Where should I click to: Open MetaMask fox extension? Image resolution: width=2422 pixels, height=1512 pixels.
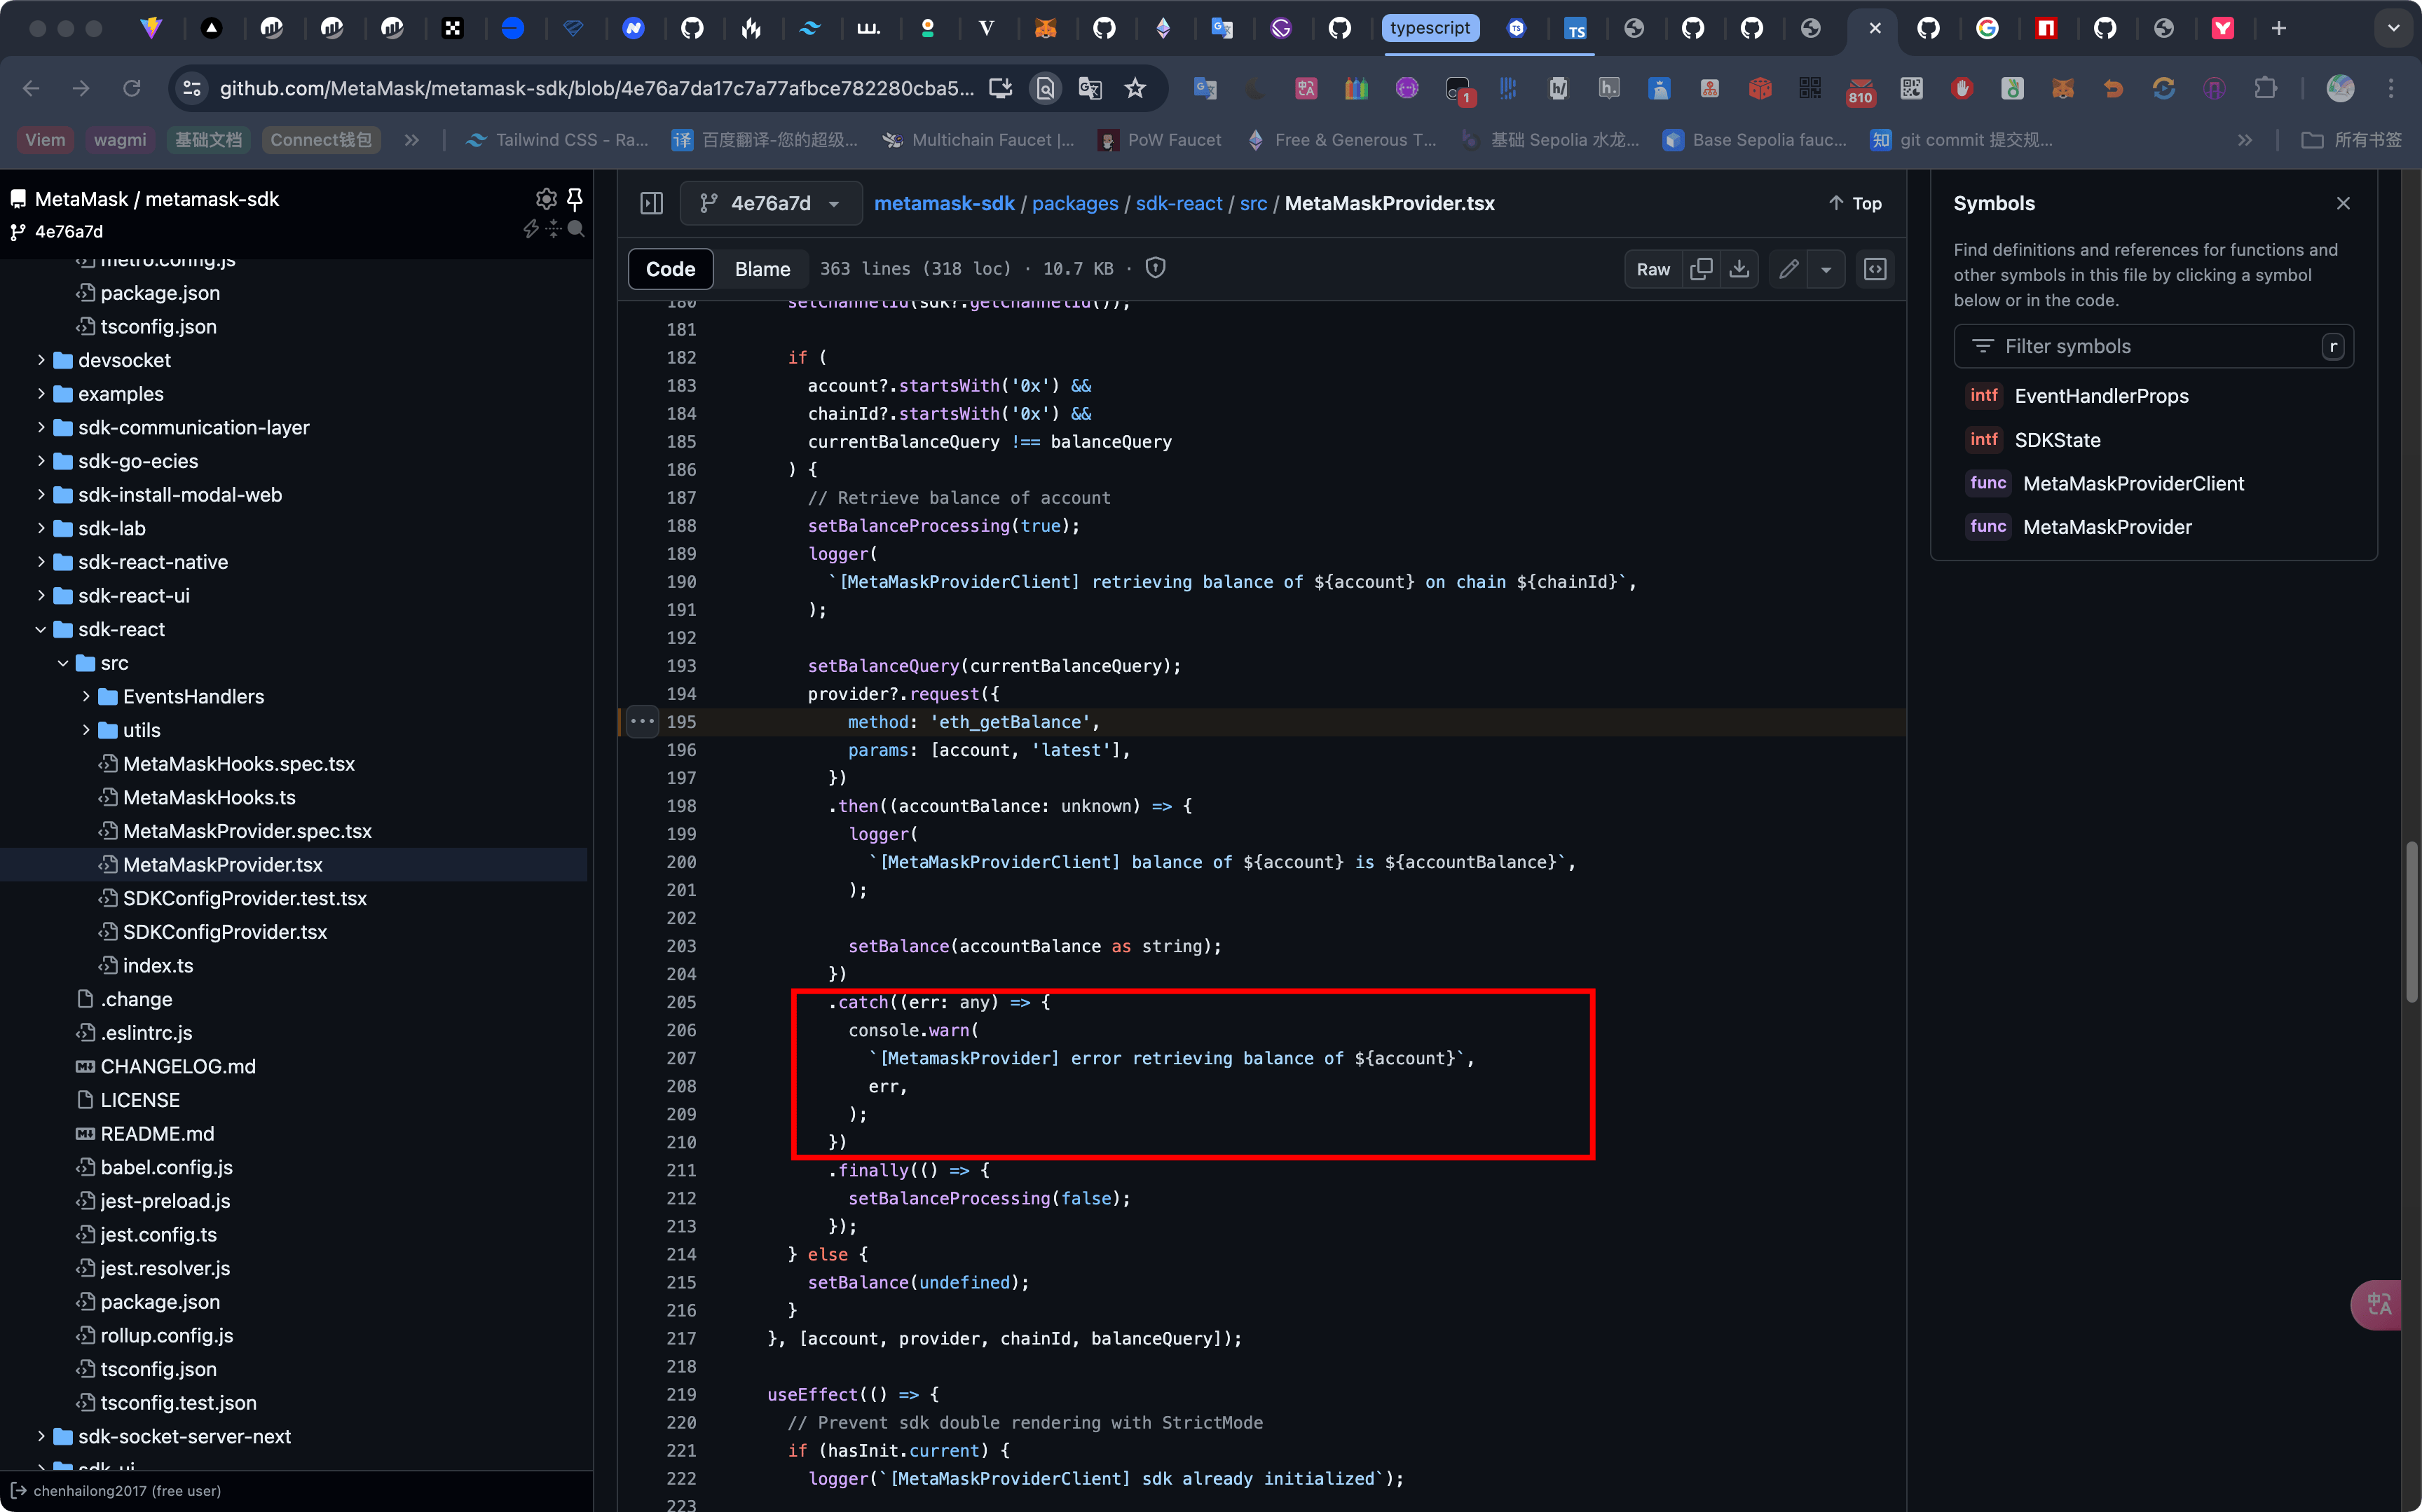point(2063,88)
